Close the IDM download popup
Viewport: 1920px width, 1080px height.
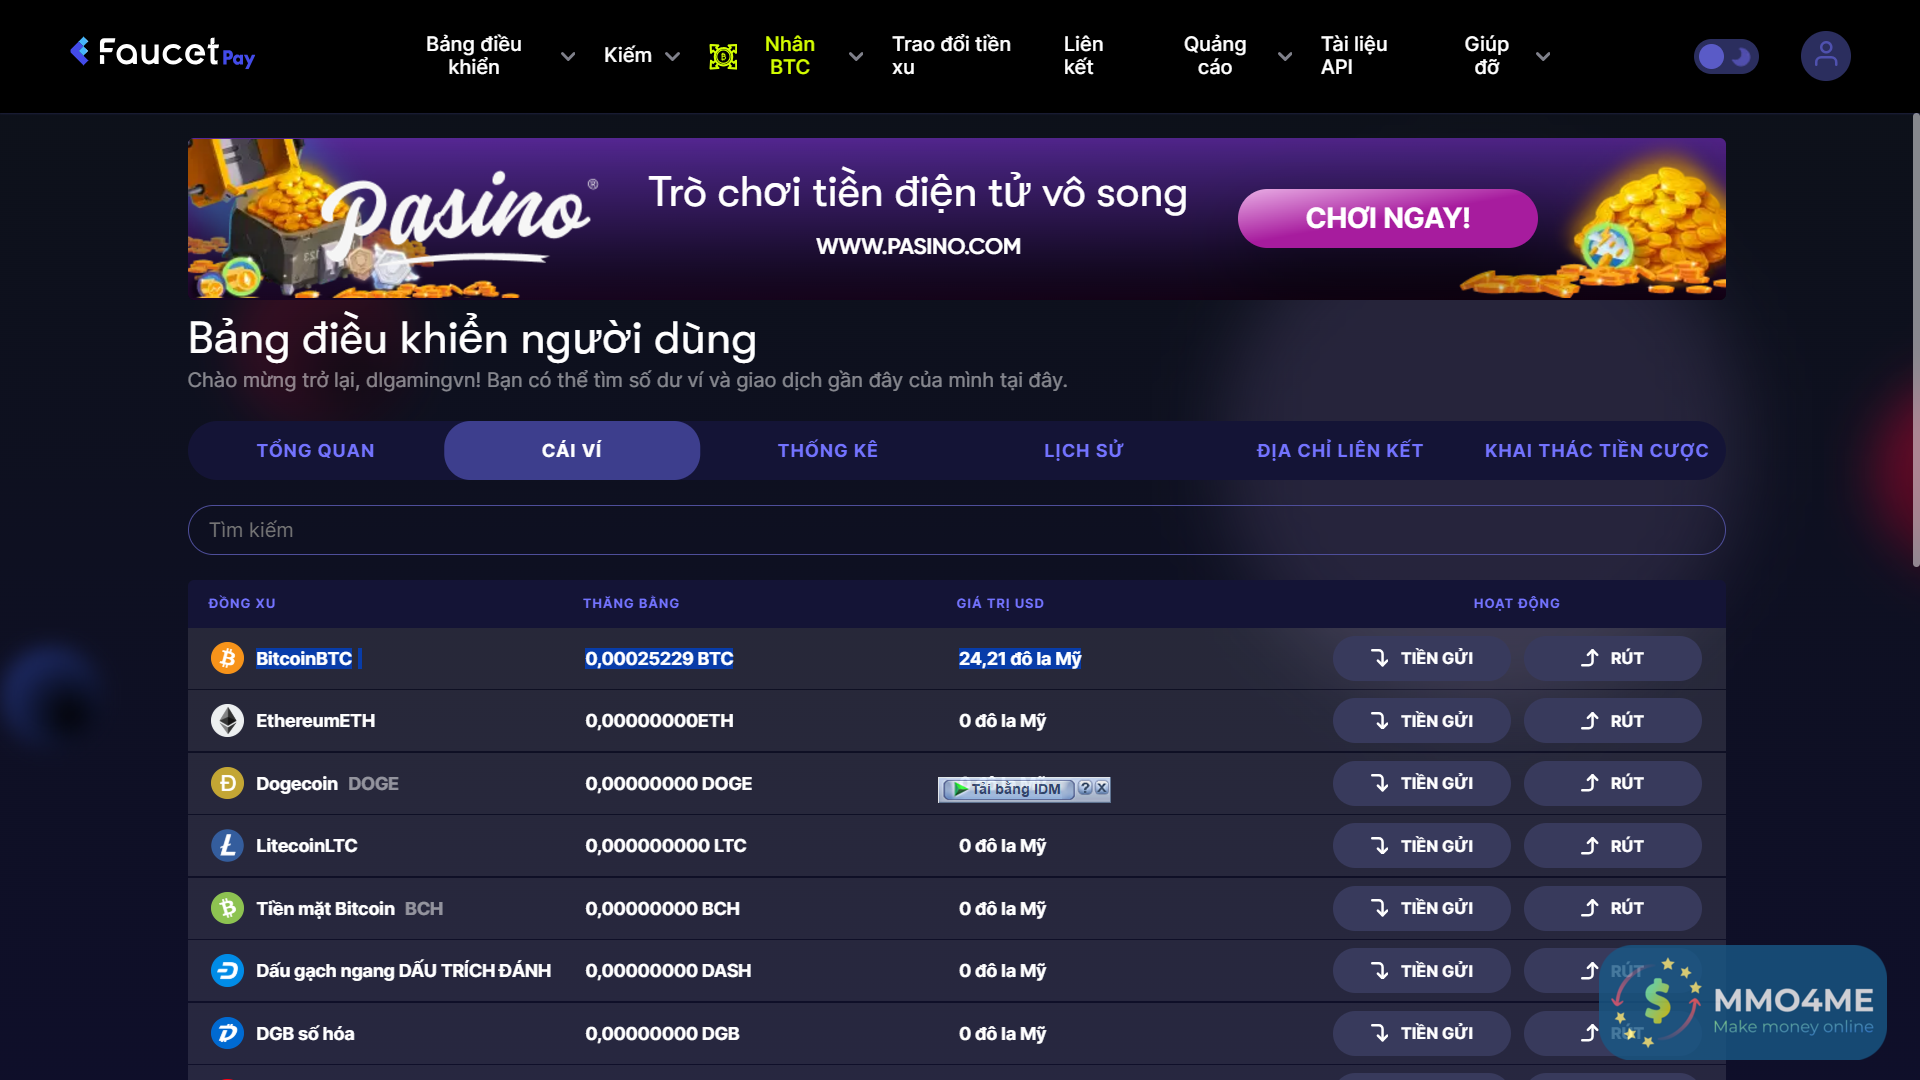[x=1101, y=788]
